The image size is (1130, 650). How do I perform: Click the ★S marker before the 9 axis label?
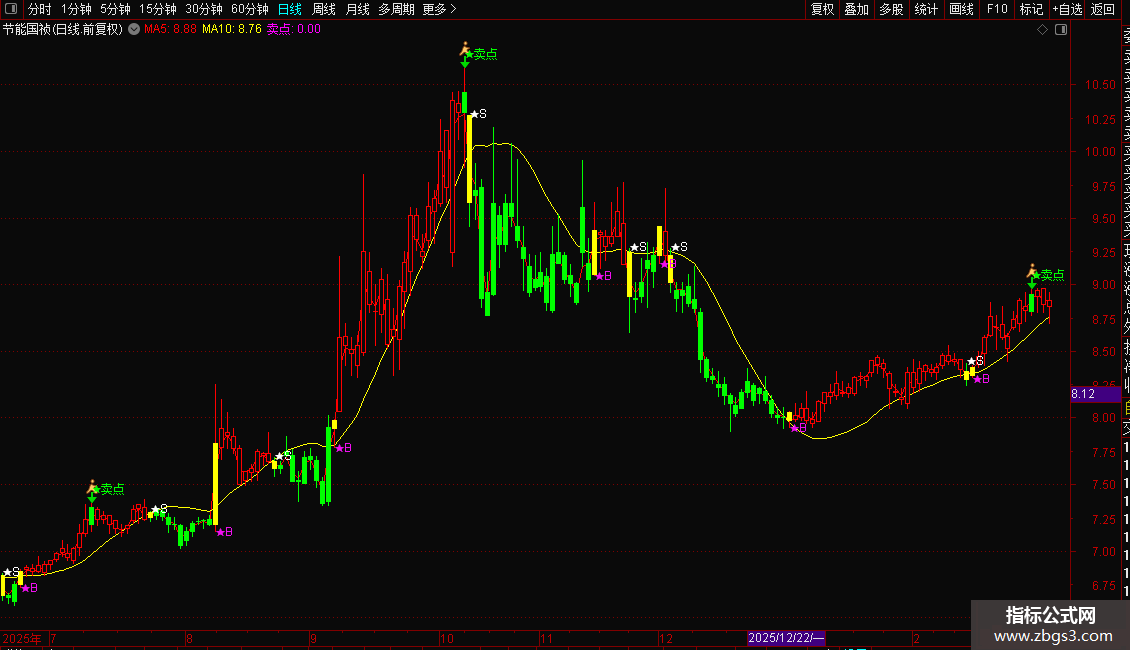click(x=283, y=456)
